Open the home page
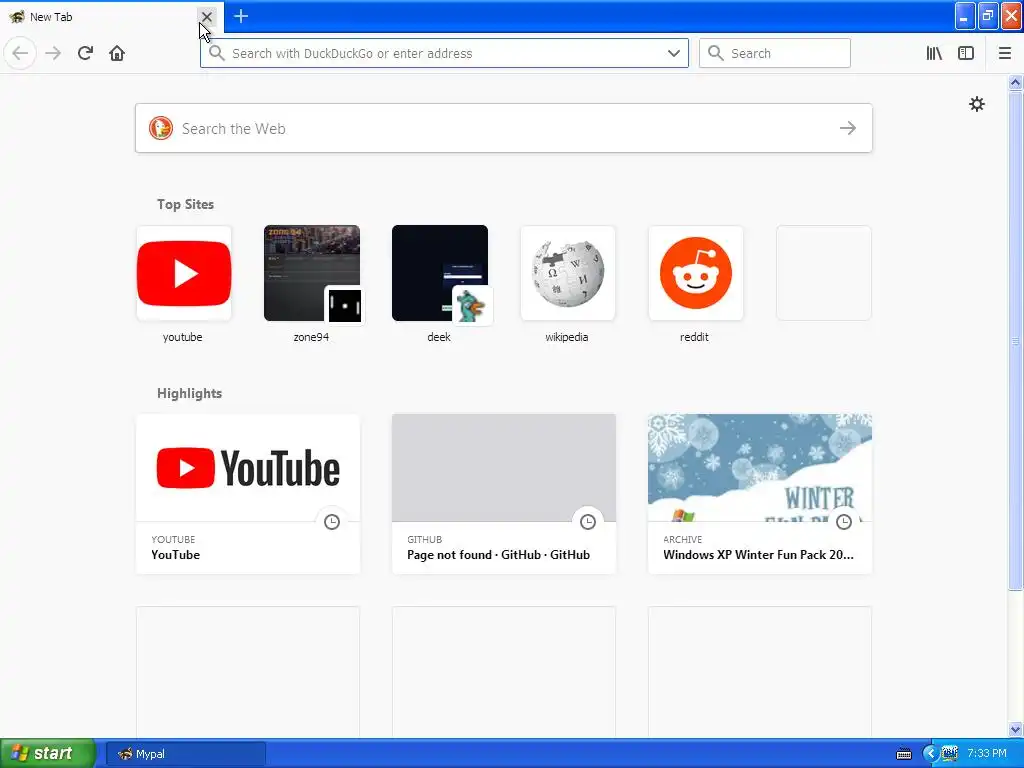 [117, 53]
